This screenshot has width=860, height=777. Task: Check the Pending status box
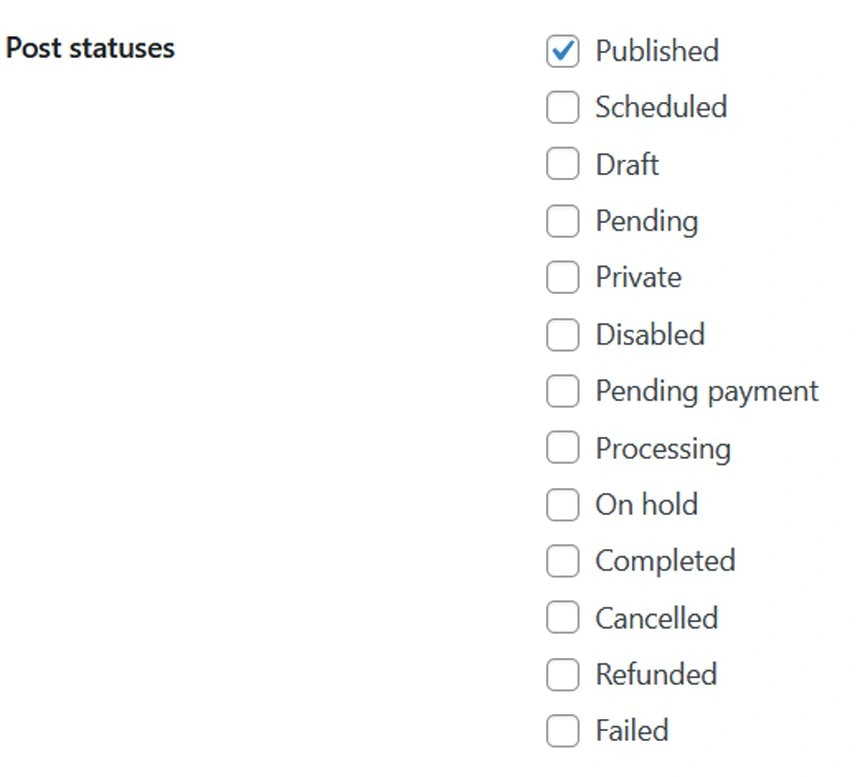point(563,221)
